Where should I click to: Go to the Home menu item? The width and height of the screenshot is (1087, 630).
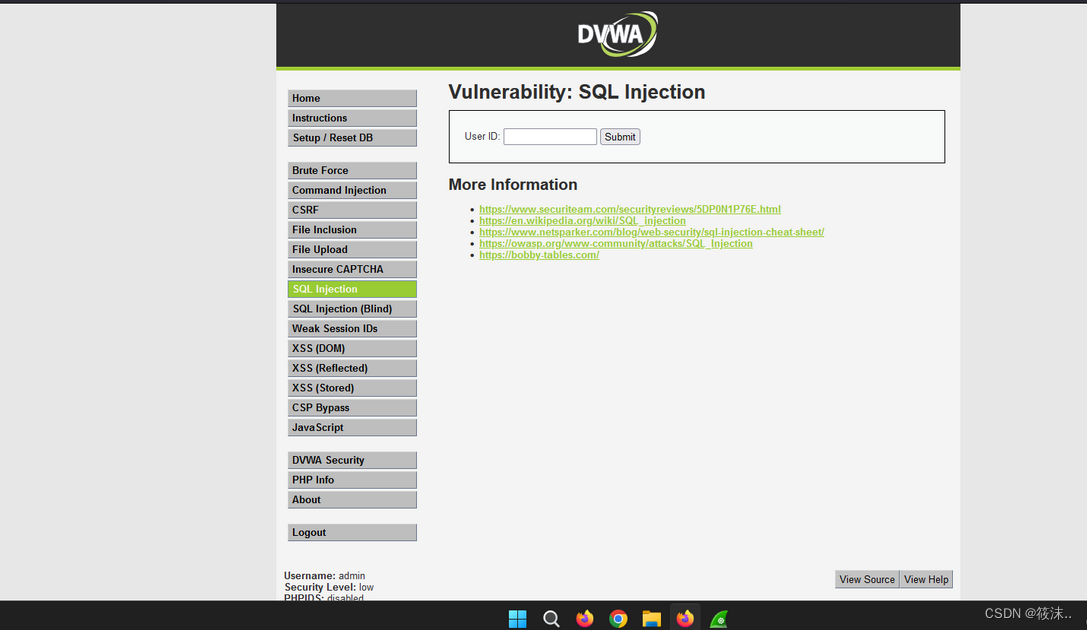(352, 98)
